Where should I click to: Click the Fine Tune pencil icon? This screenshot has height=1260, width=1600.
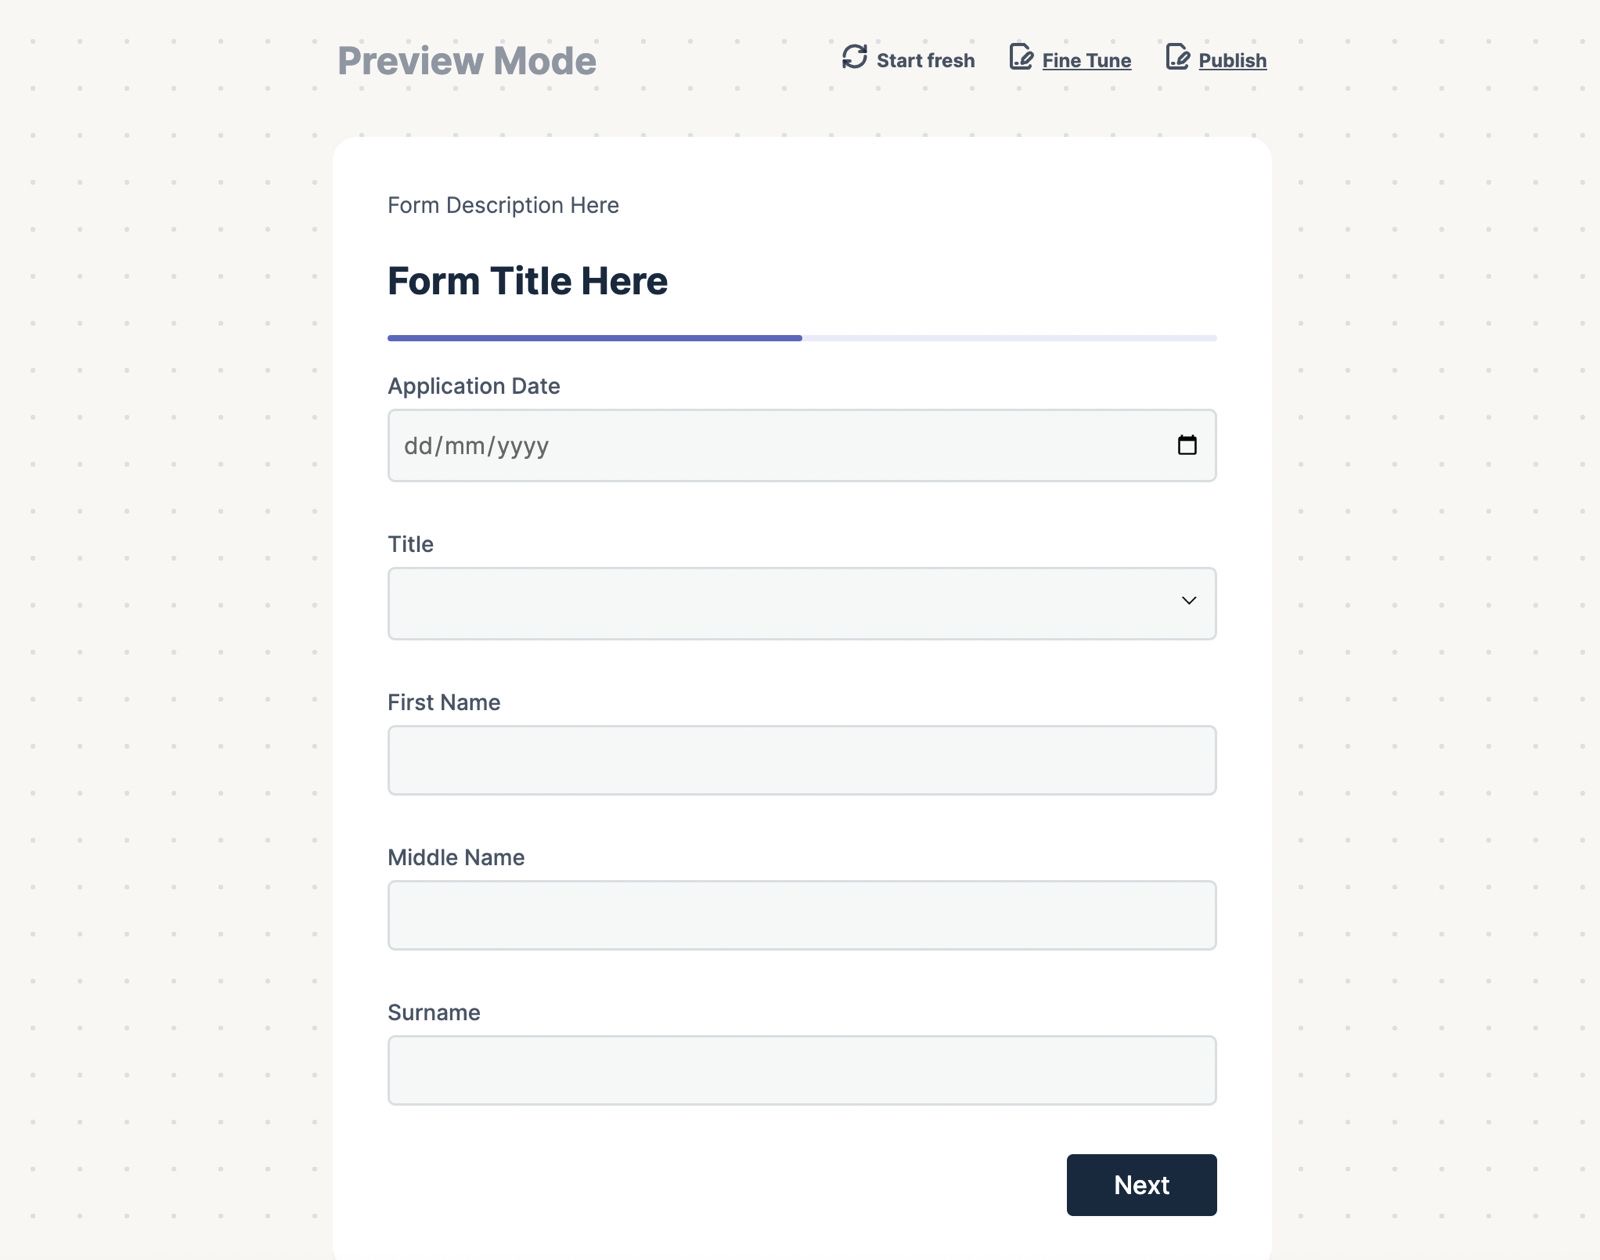pos(1021,58)
